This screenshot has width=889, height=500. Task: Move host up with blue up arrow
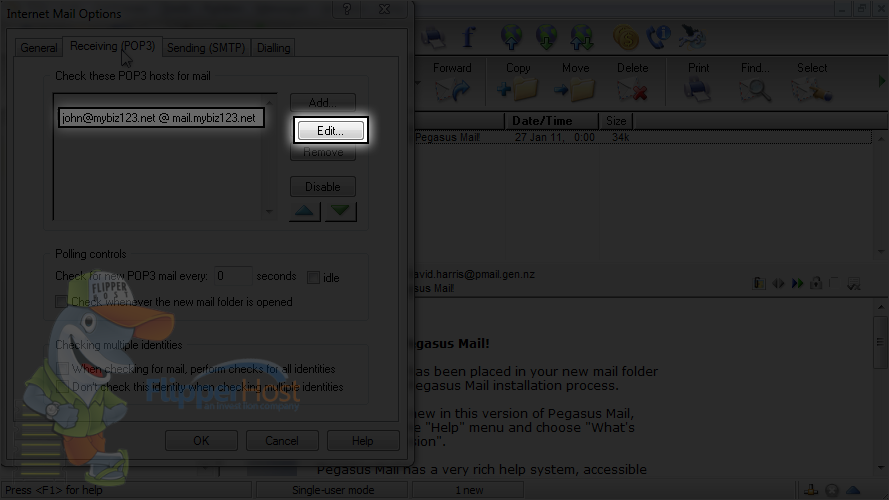304,211
